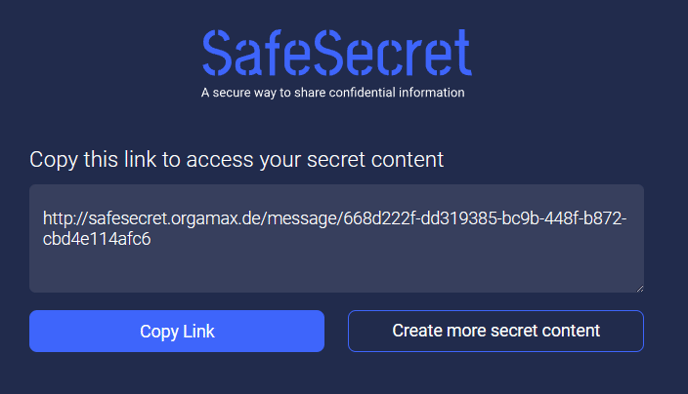Click the empty space below the link text
Image resolution: width=688 pixels, height=394 pixels.
coord(337,270)
